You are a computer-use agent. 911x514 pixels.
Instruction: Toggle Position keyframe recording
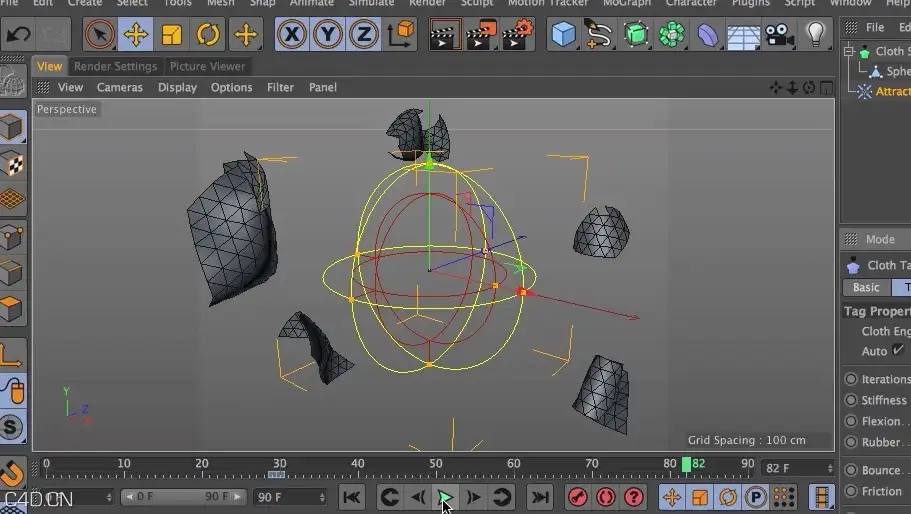pos(672,497)
